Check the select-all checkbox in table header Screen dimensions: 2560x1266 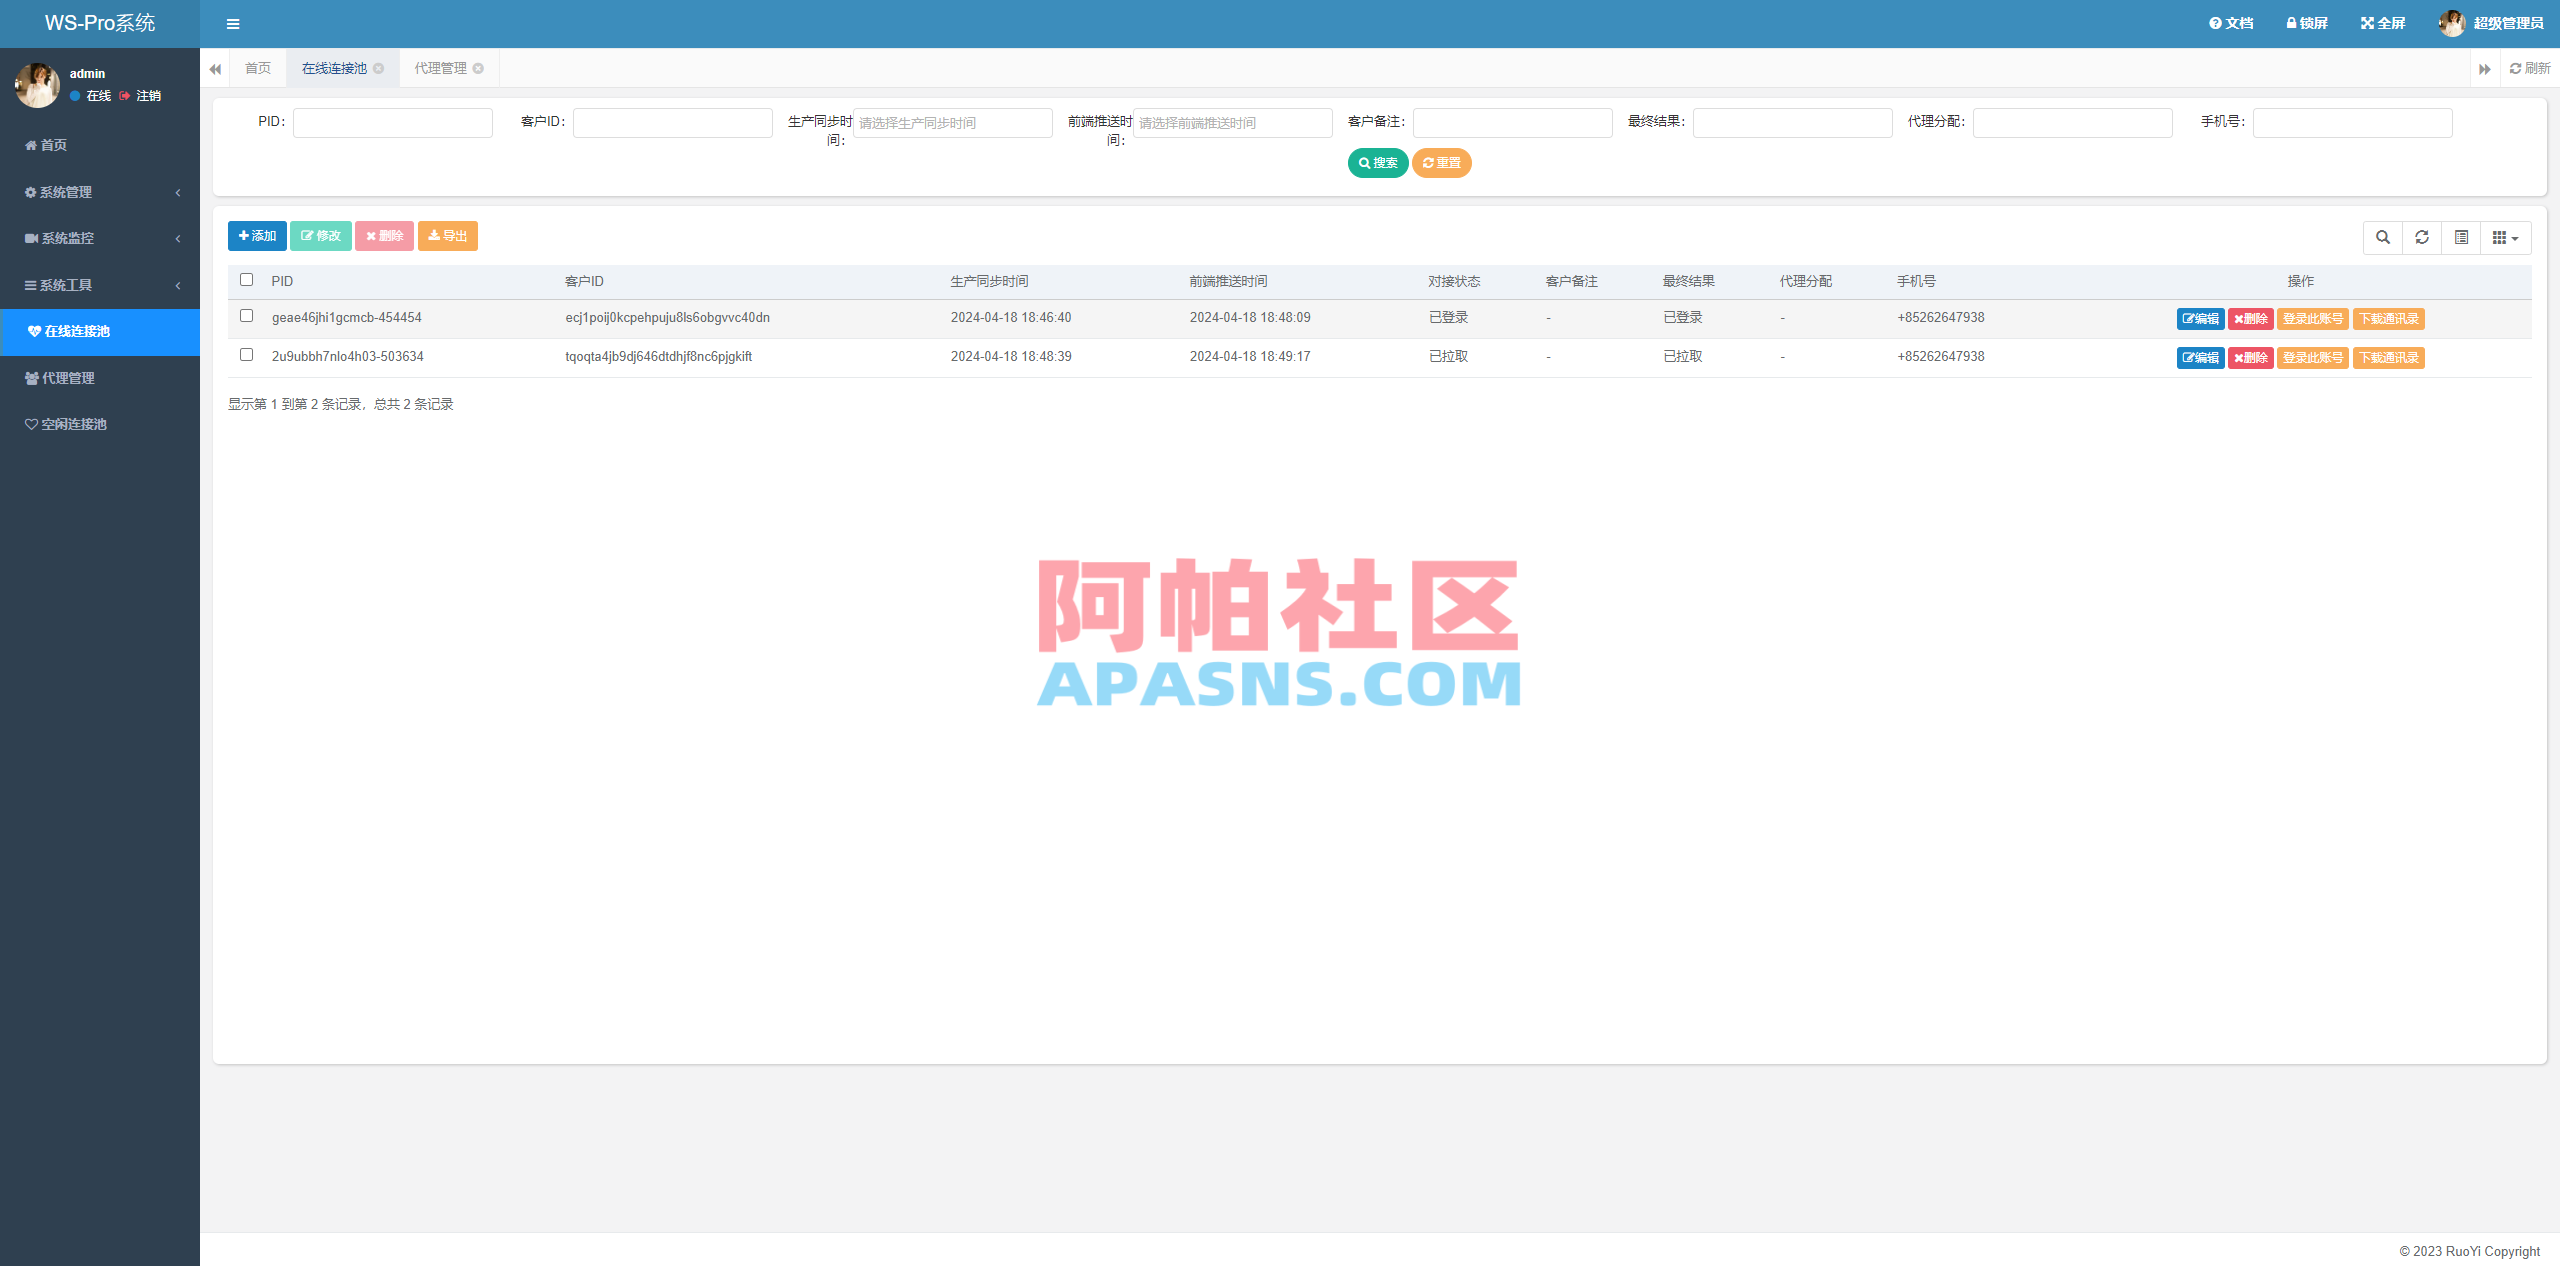coord(246,280)
